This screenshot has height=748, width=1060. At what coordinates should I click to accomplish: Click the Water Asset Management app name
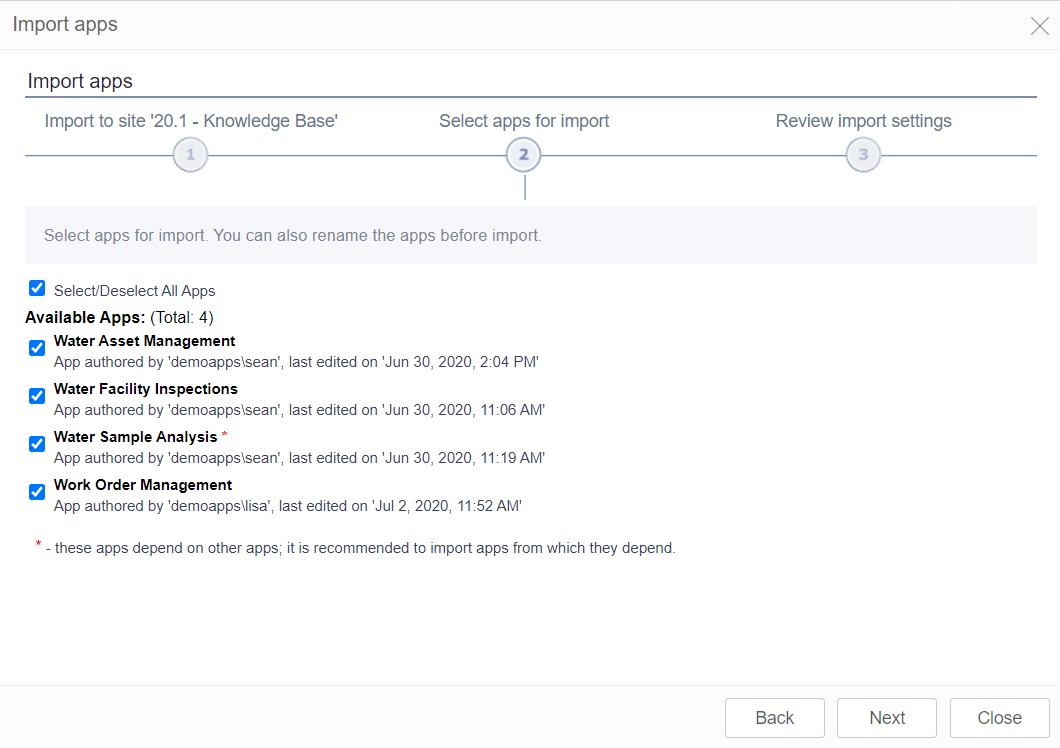145,341
